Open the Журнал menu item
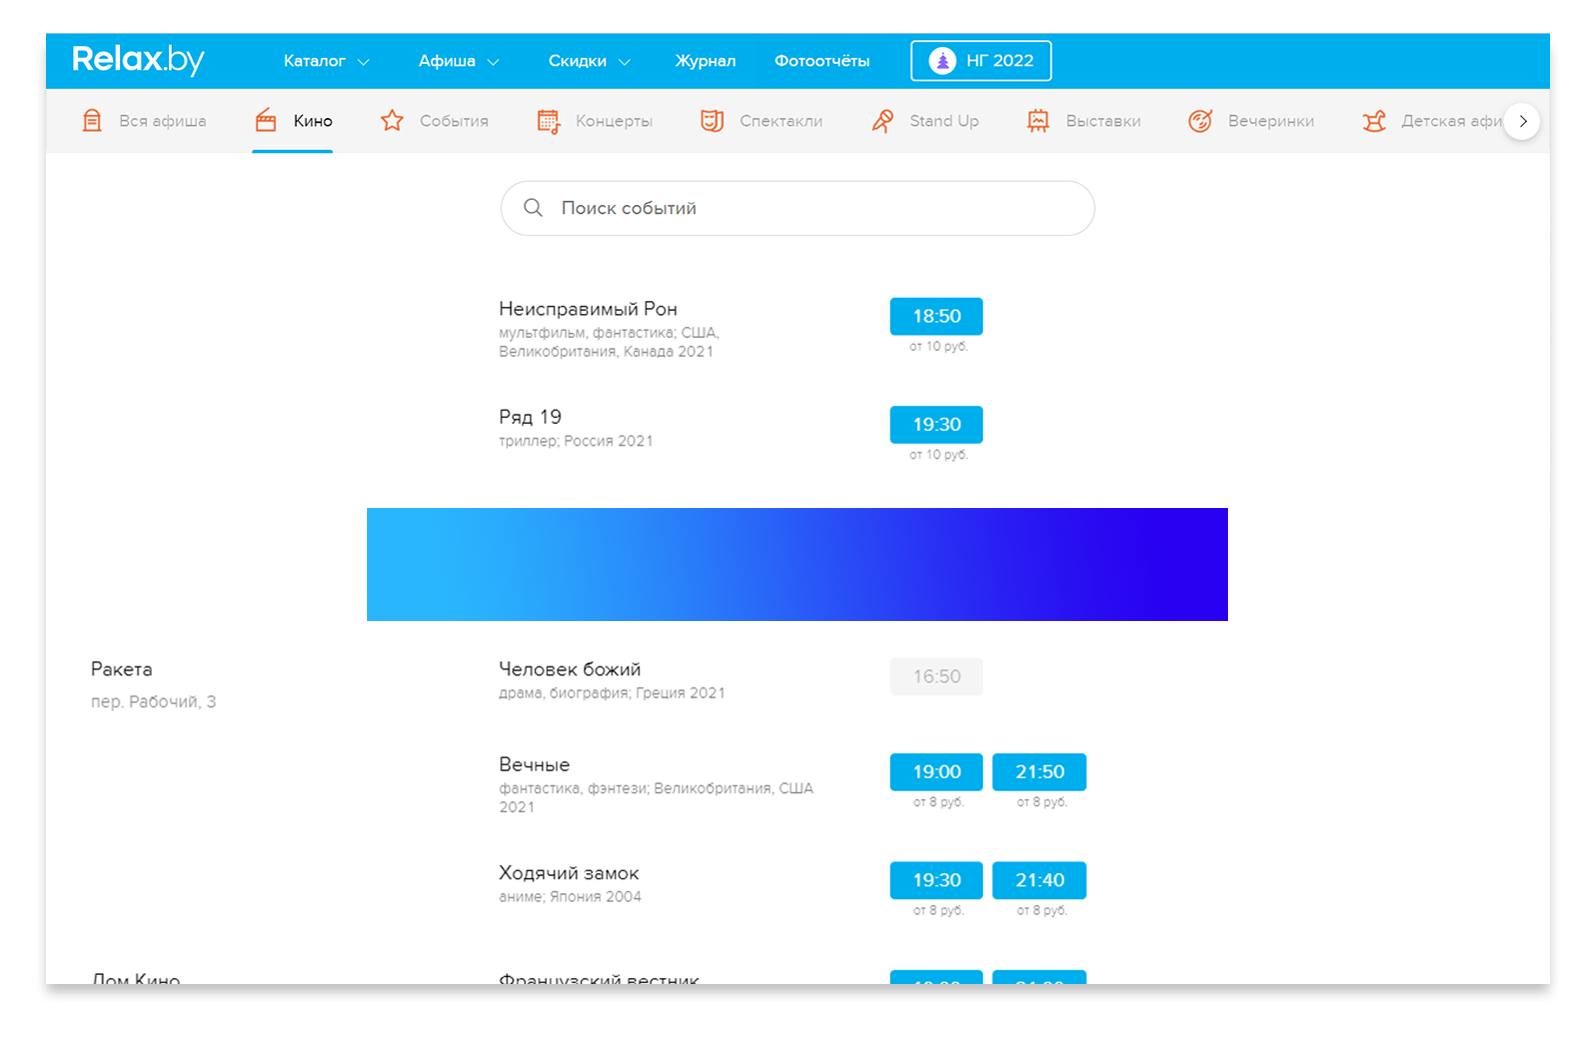 pyautogui.click(x=705, y=61)
